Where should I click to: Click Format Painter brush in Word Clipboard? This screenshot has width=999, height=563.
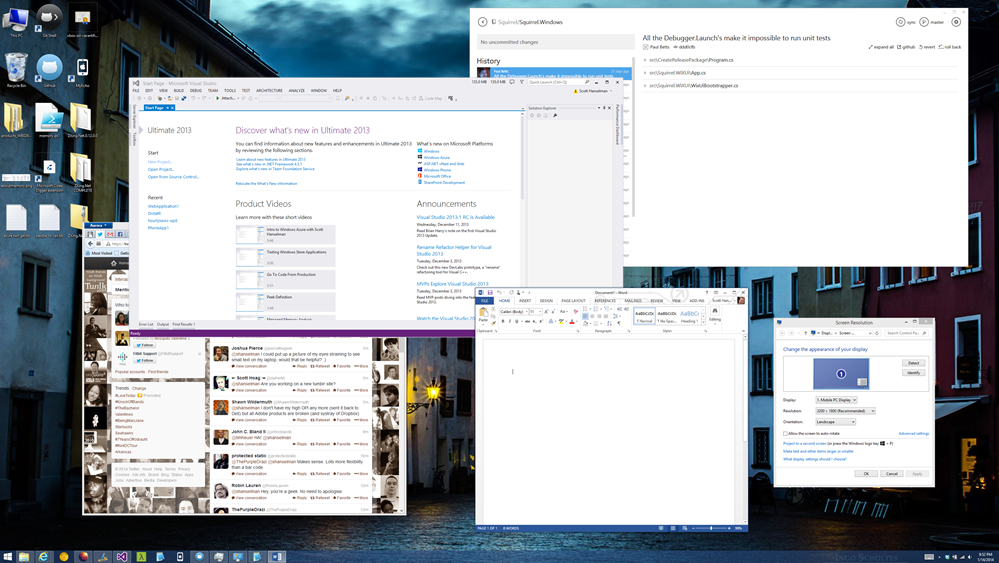click(493, 323)
